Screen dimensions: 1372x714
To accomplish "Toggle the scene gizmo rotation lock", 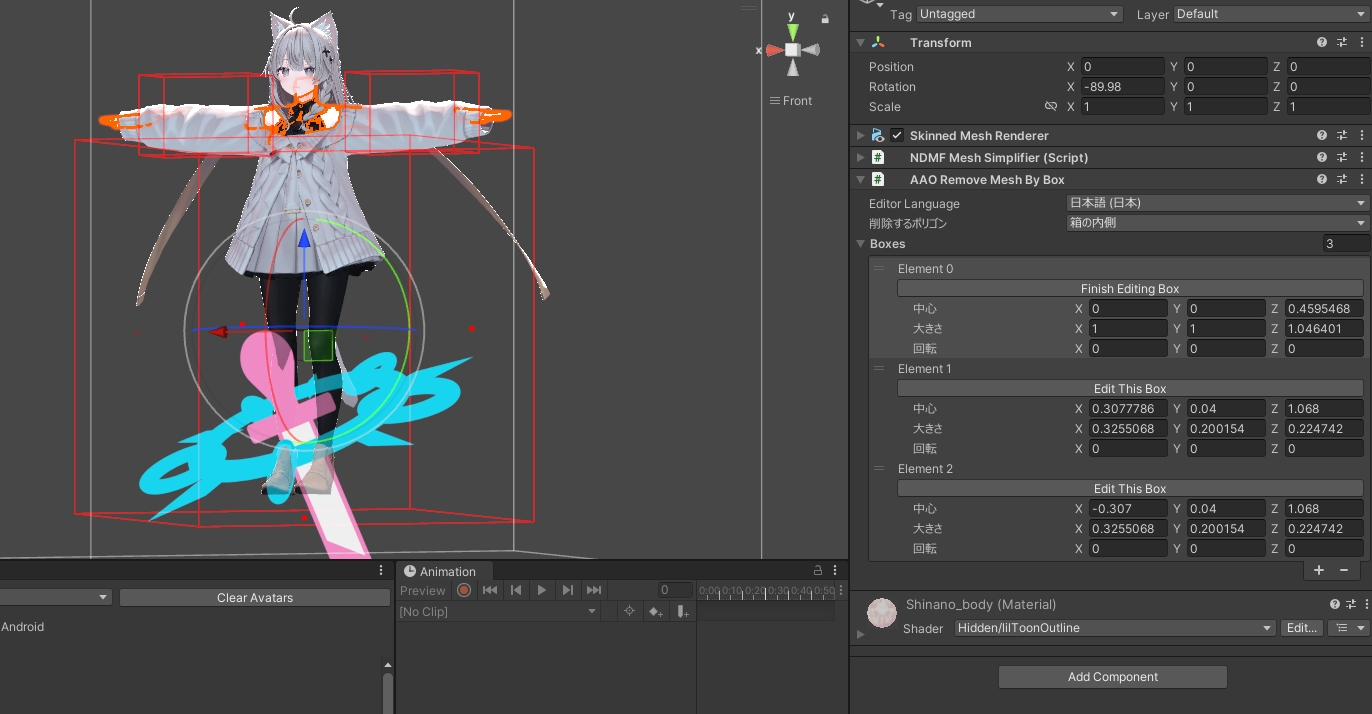I will point(825,18).
